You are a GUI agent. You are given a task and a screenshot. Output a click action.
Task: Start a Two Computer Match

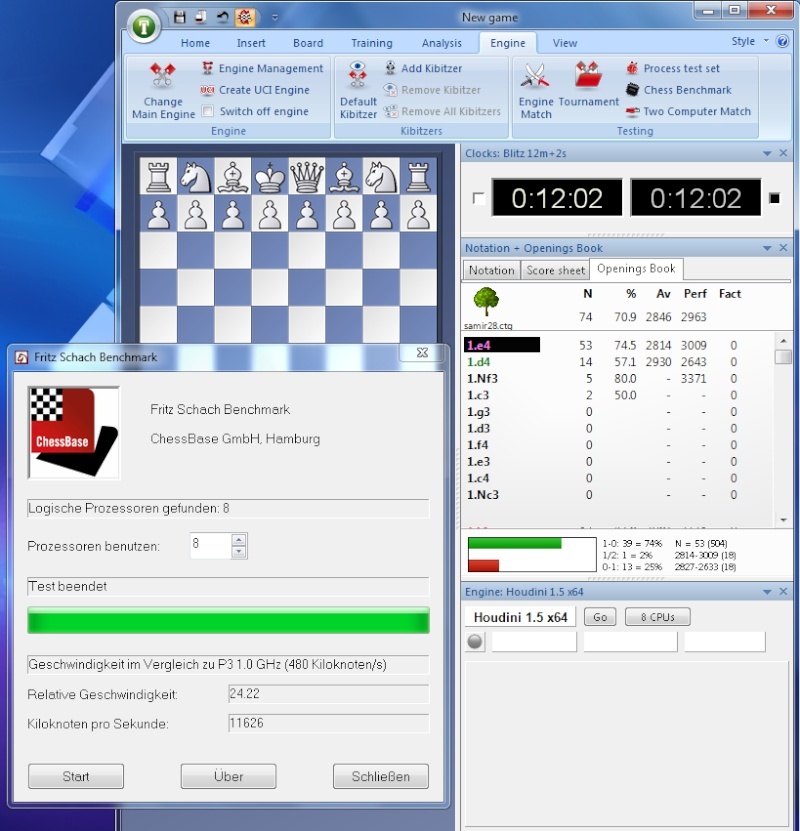tap(688, 111)
